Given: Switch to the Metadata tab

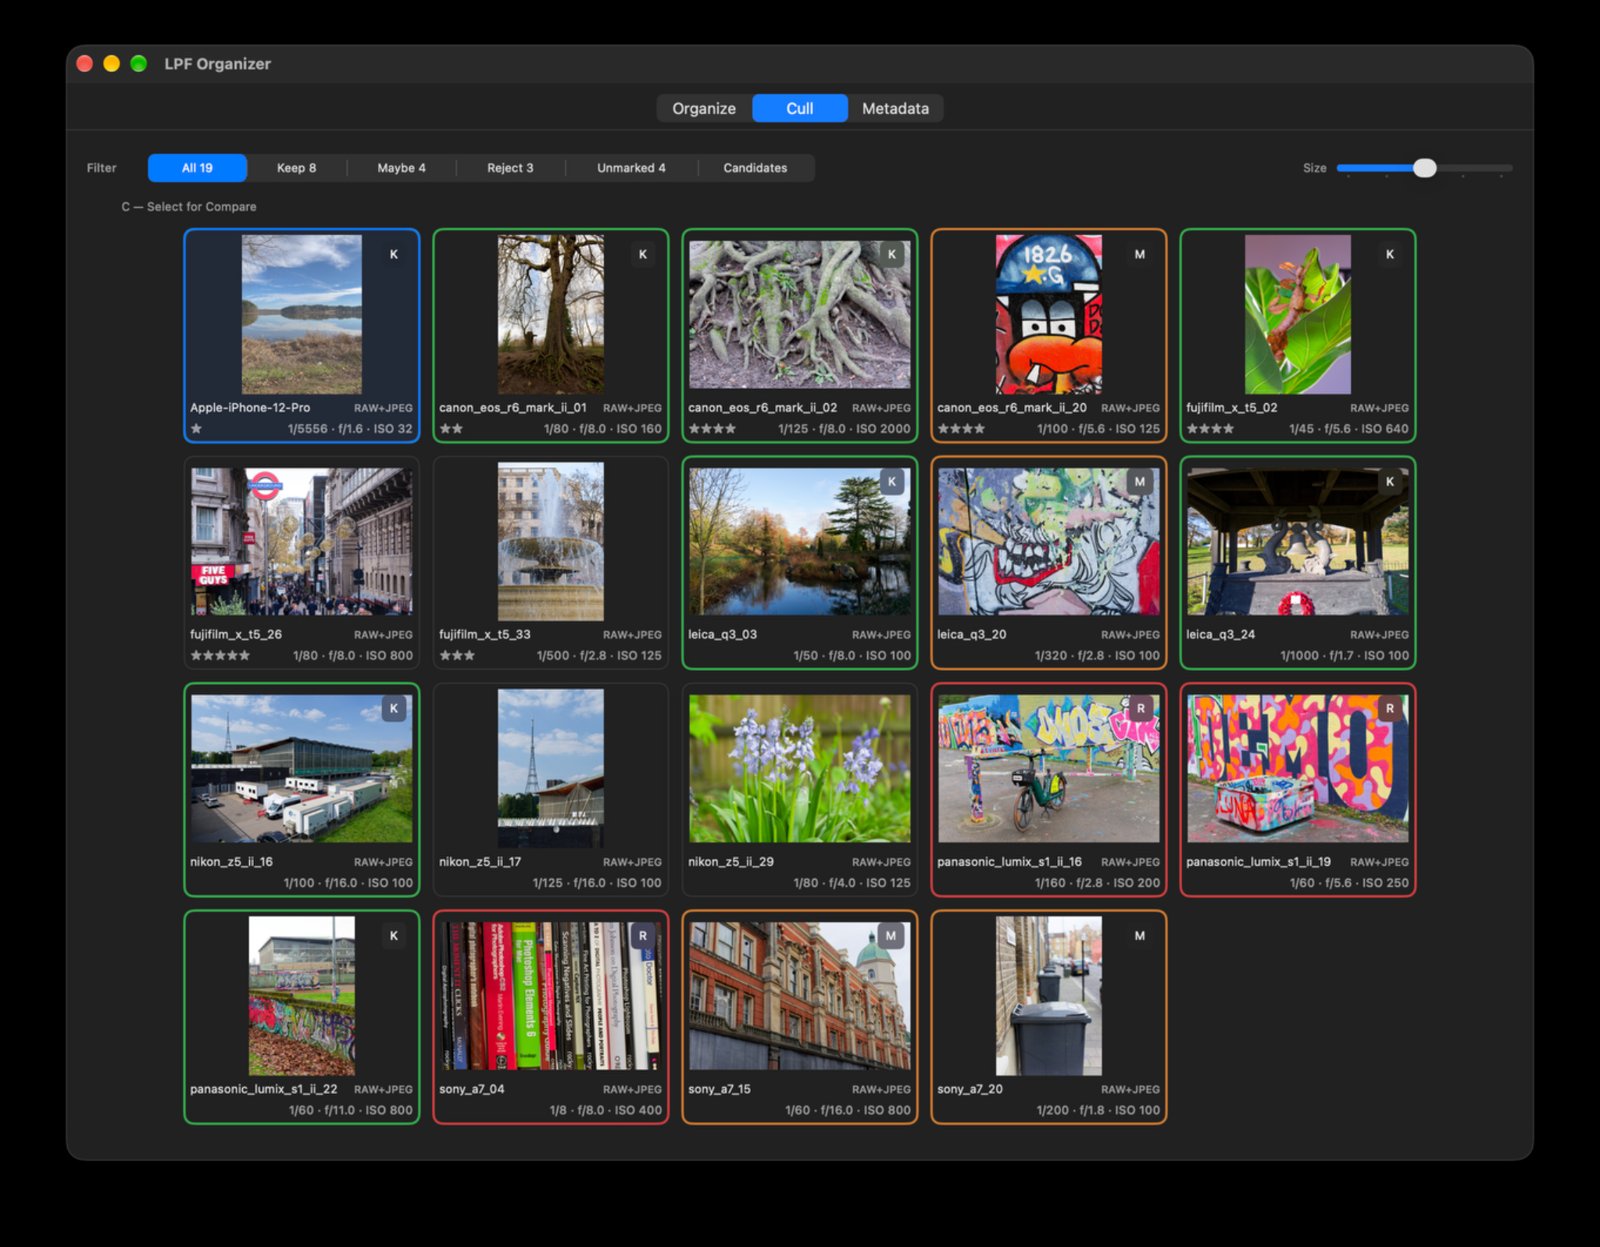Looking at the screenshot, I should click(x=895, y=108).
